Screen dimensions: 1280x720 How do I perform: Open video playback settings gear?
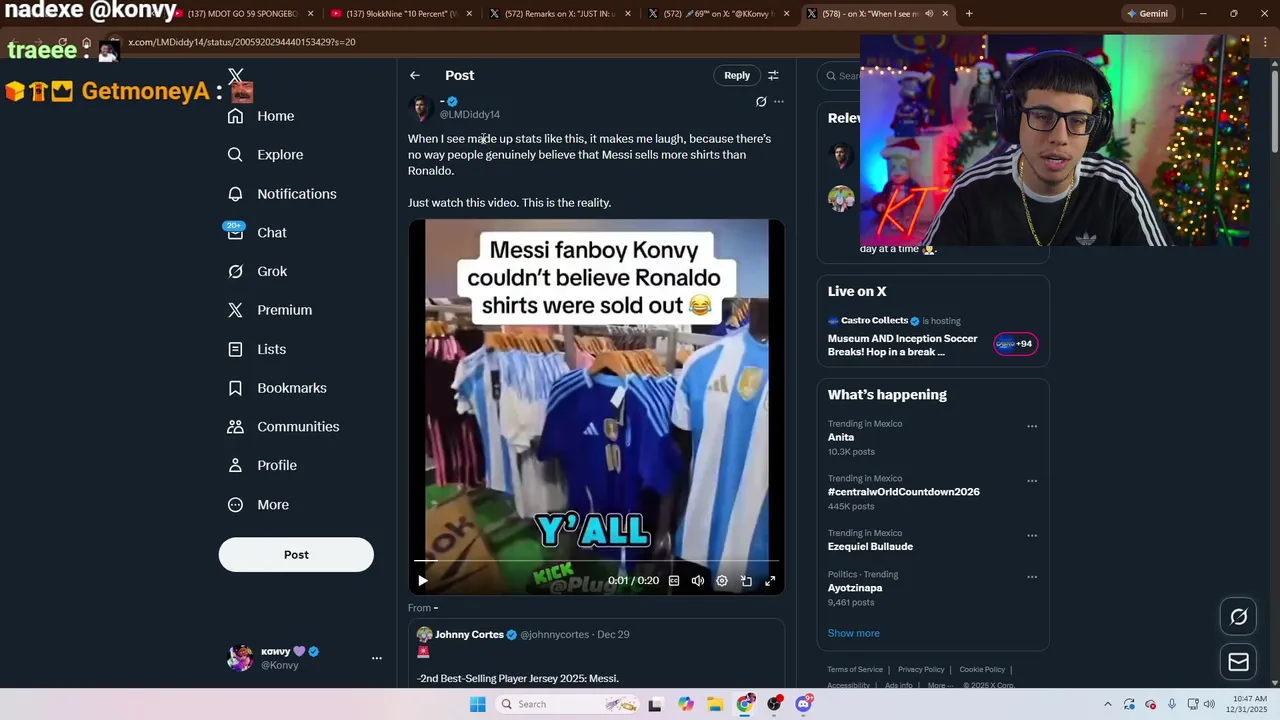coord(722,581)
